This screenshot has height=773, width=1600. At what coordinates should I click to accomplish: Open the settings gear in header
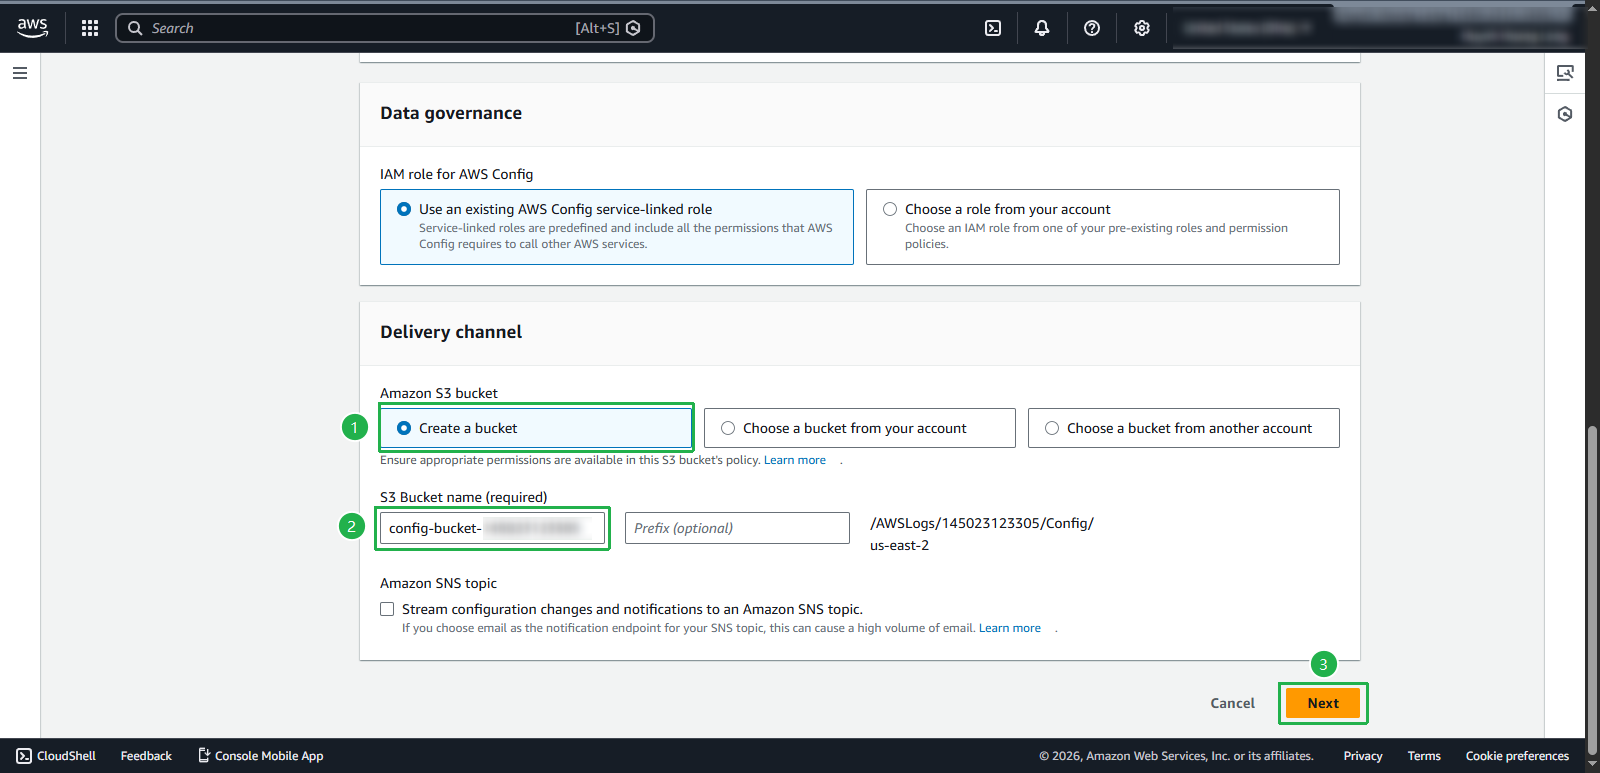tap(1142, 28)
